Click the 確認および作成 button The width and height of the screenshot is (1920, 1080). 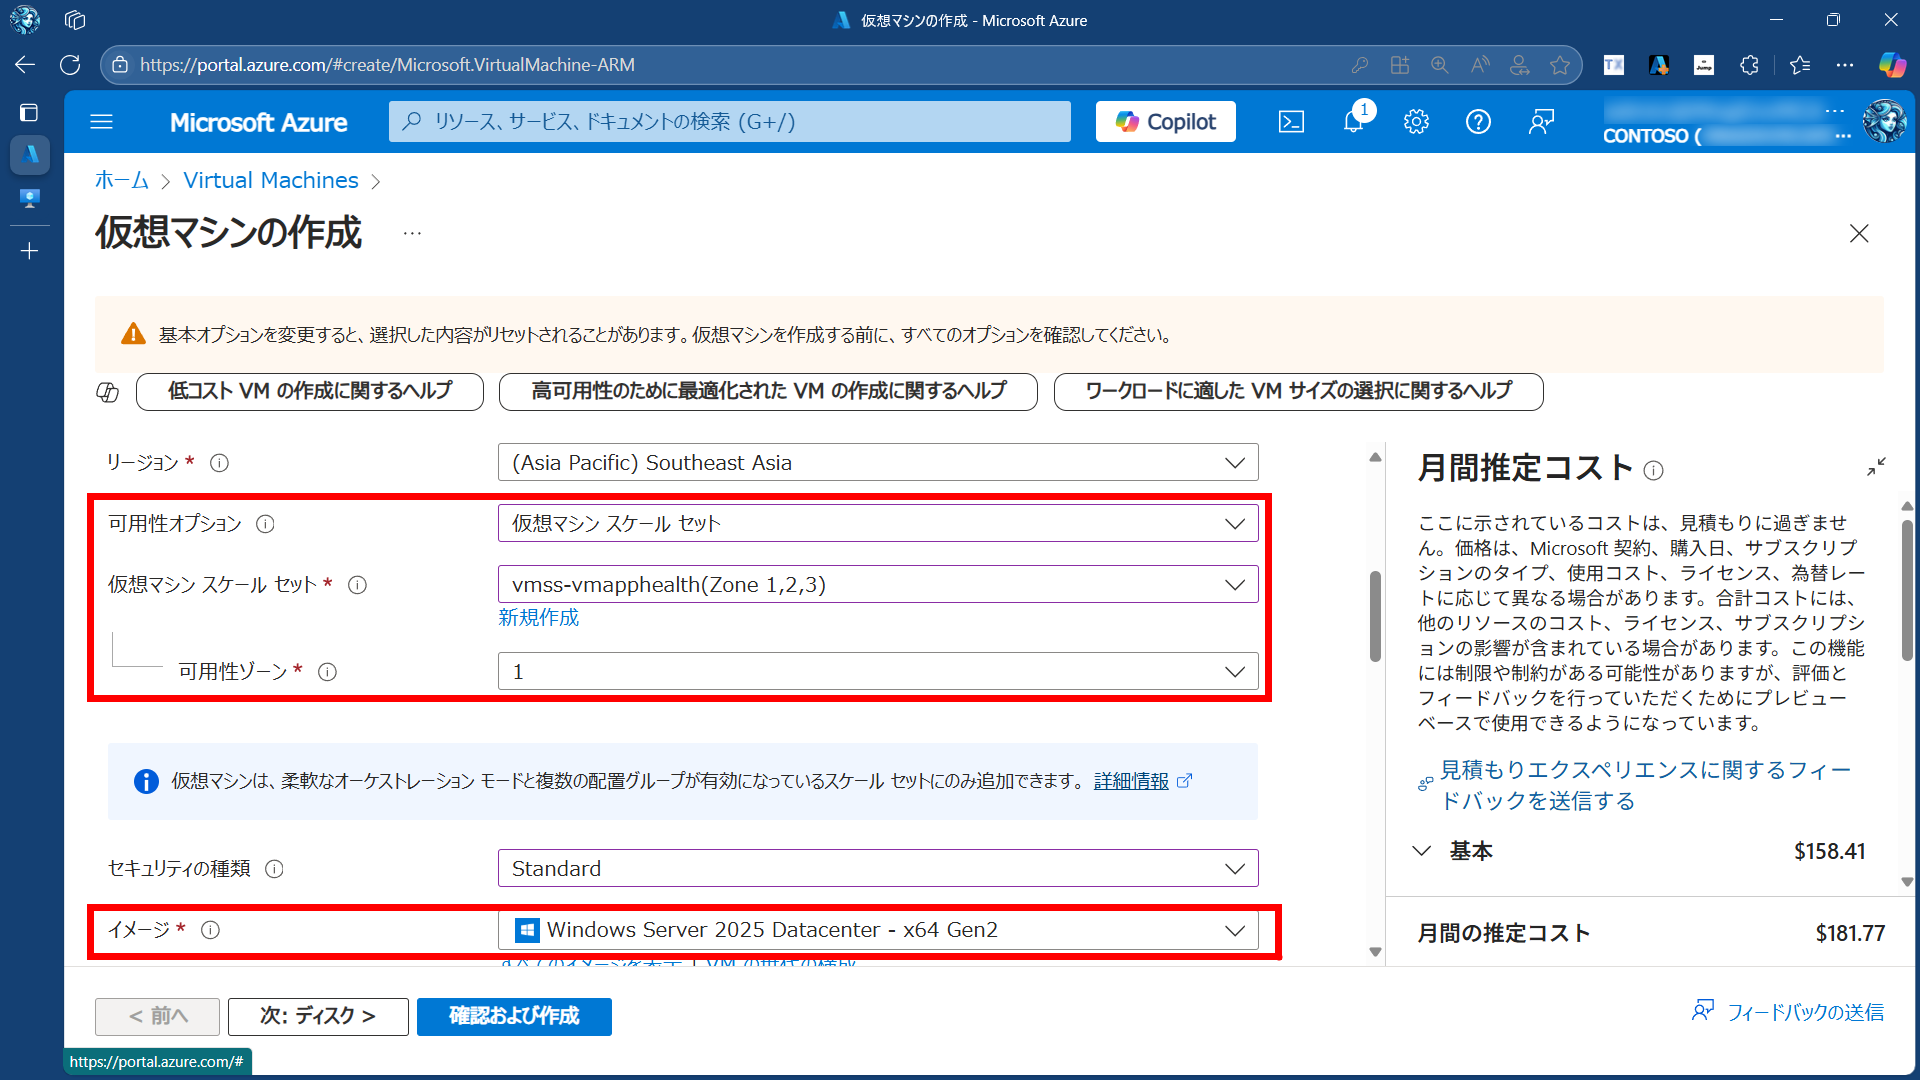coord(514,1016)
